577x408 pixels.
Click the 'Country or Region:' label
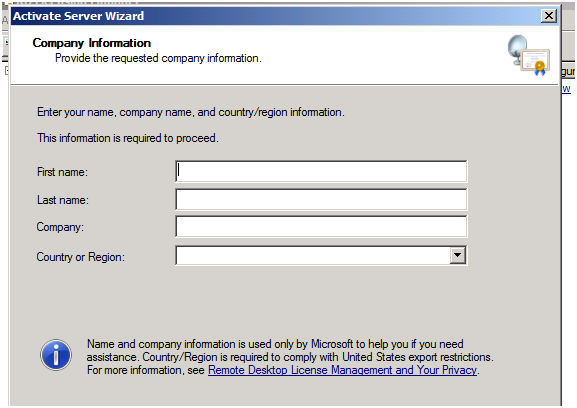coord(81,257)
